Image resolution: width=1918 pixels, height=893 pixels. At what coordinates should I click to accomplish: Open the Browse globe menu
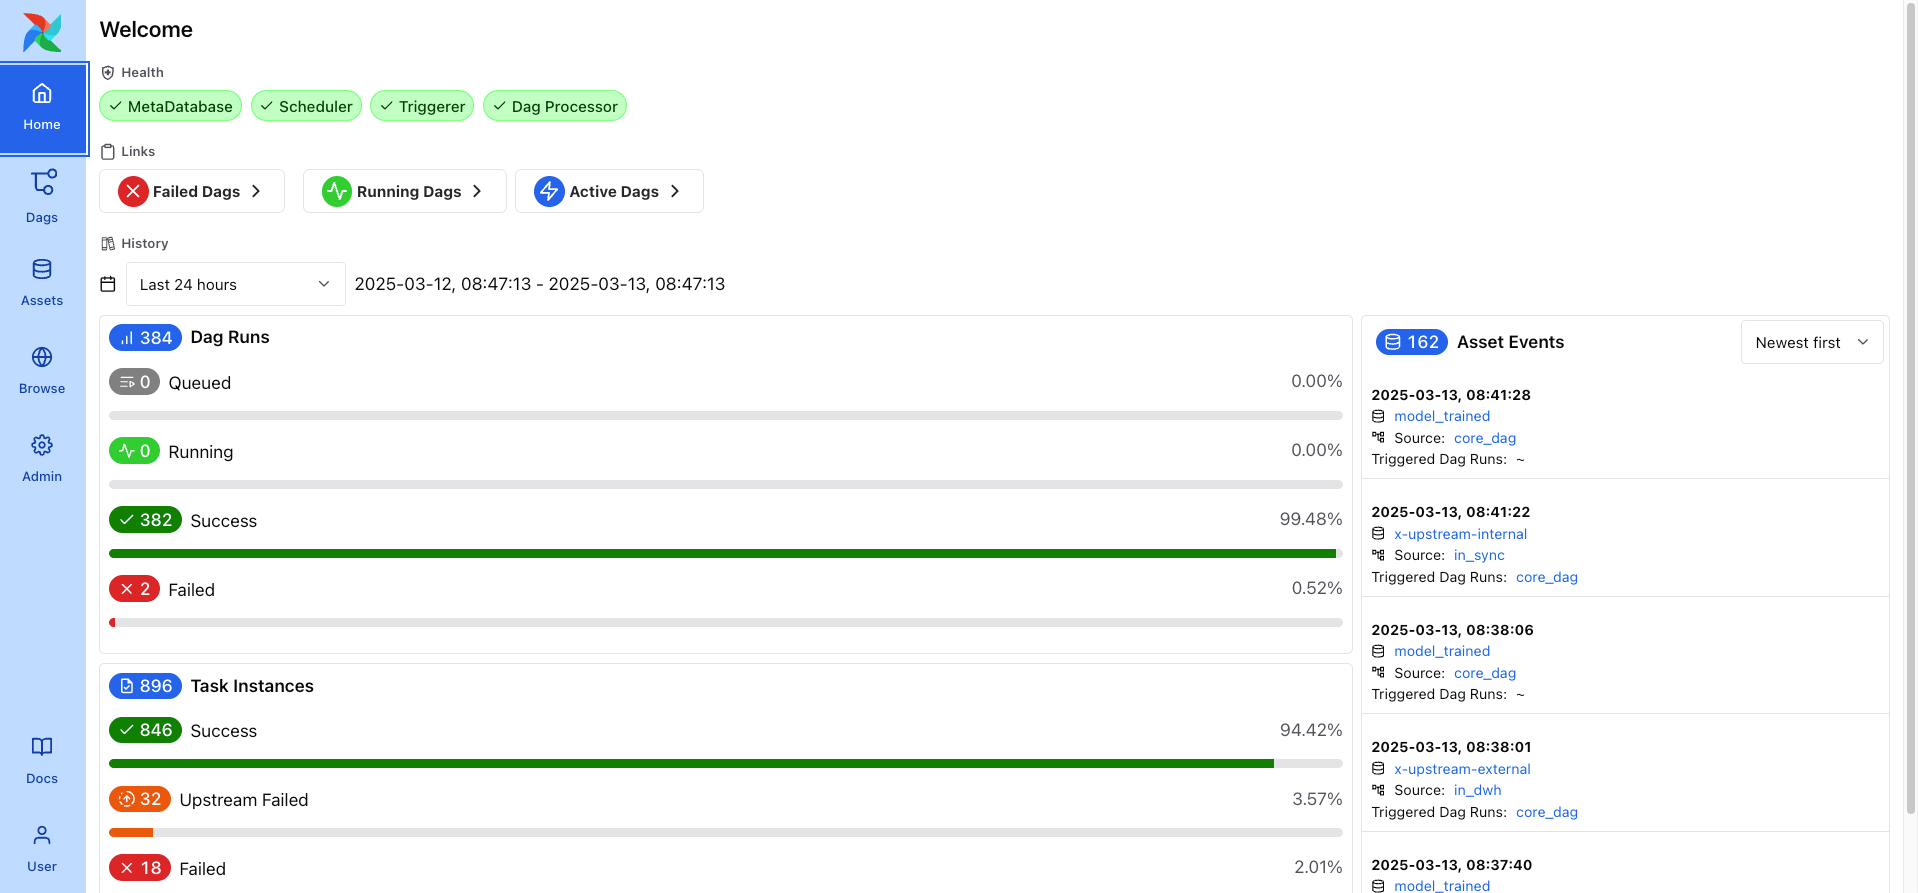(x=42, y=369)
